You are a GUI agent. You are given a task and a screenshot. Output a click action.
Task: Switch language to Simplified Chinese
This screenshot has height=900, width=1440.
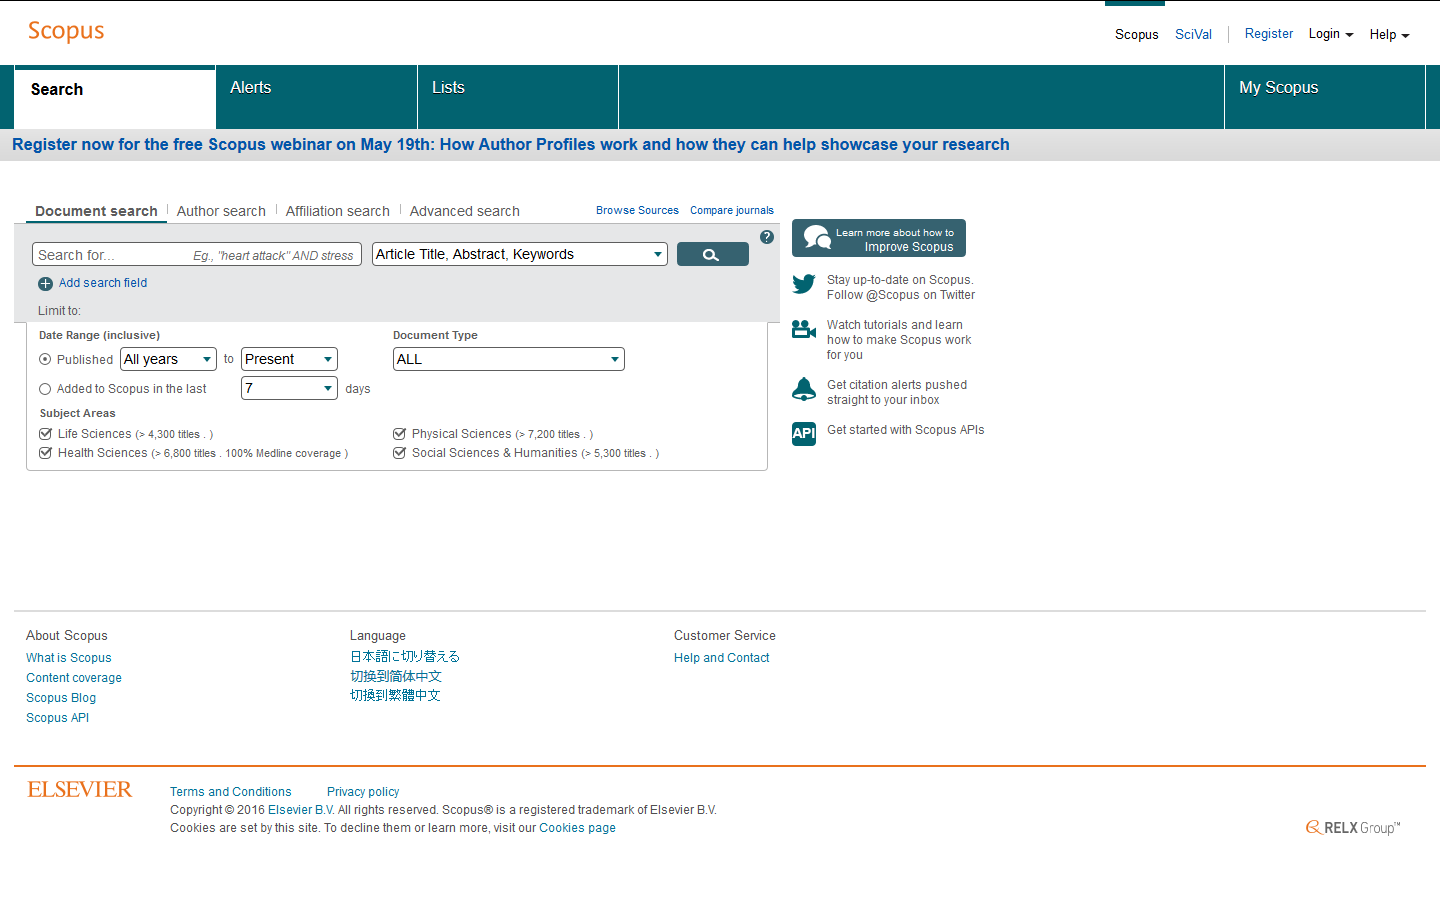point(396,677)
